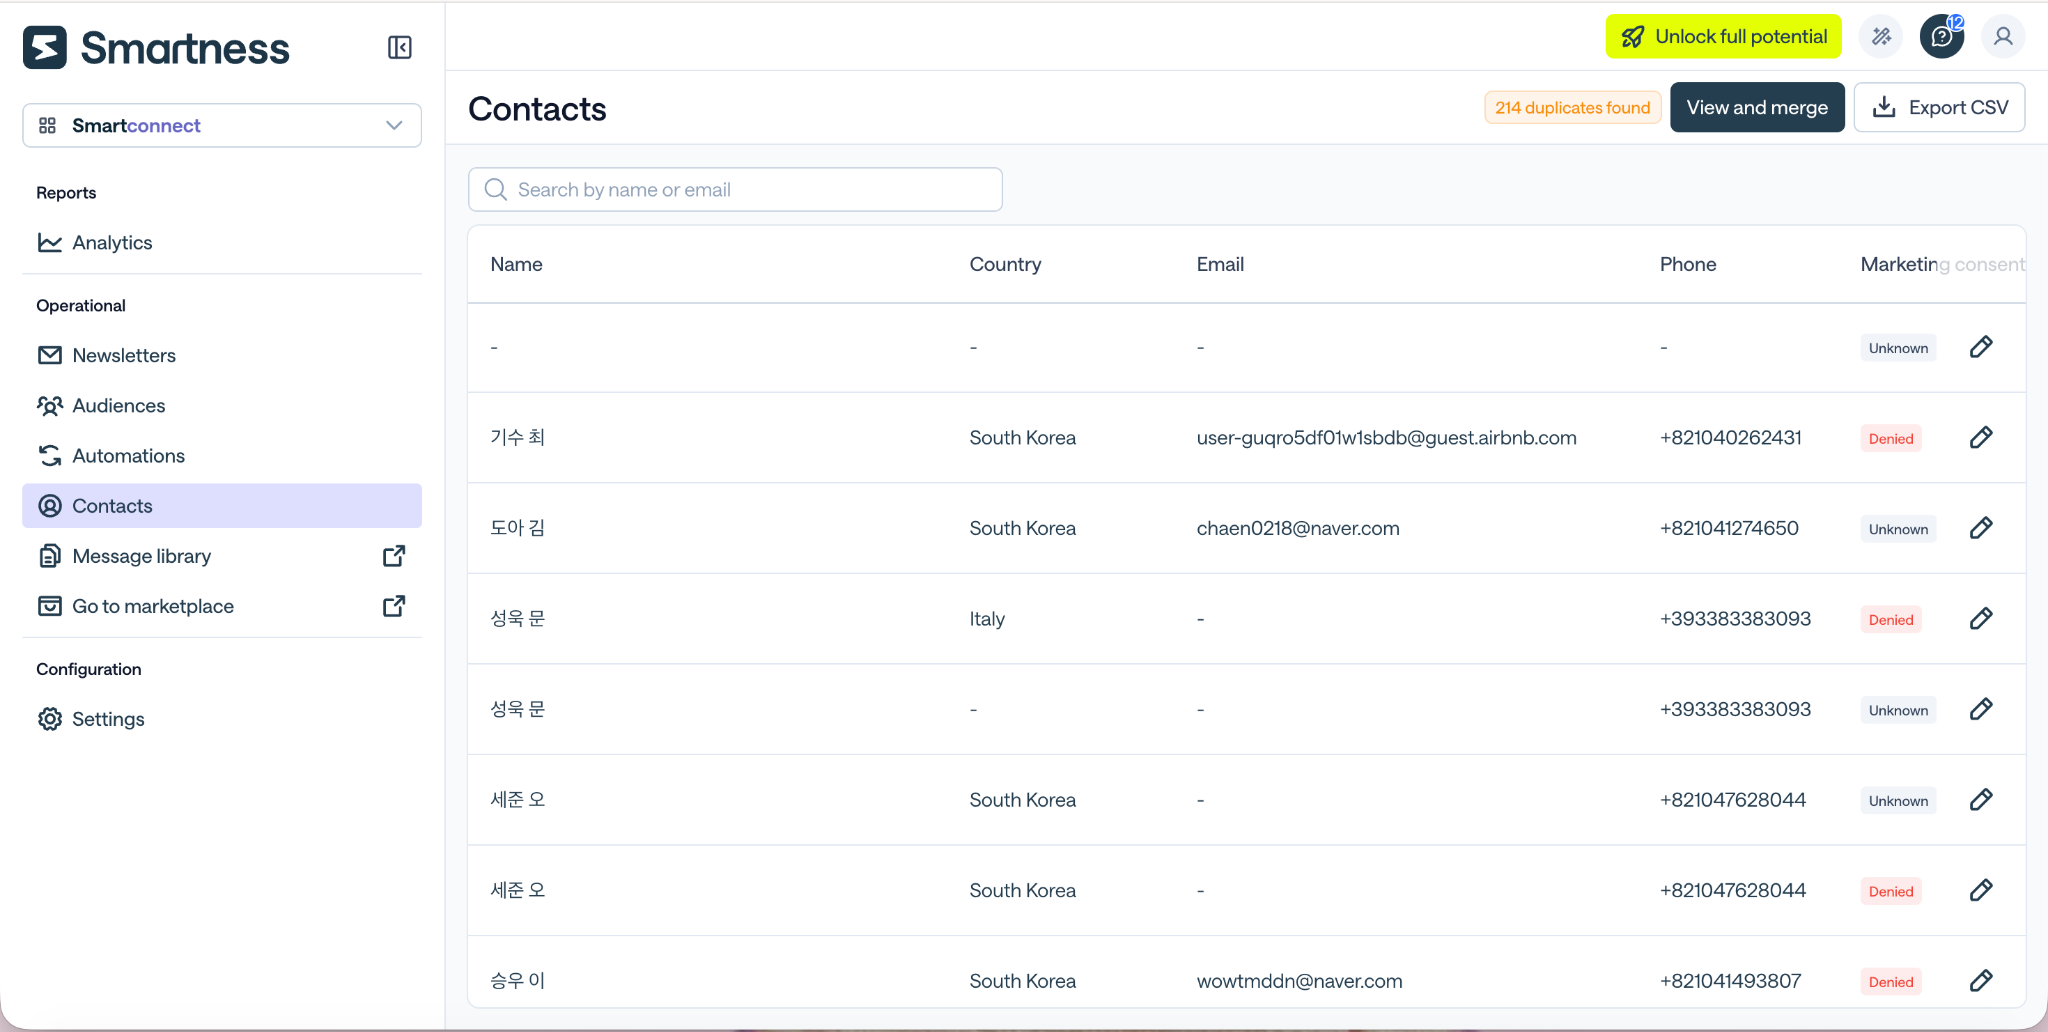Open external link icon beside Message library
Image resolution: width=2048 pixels, height=1032 pixels.
(394, 556)
